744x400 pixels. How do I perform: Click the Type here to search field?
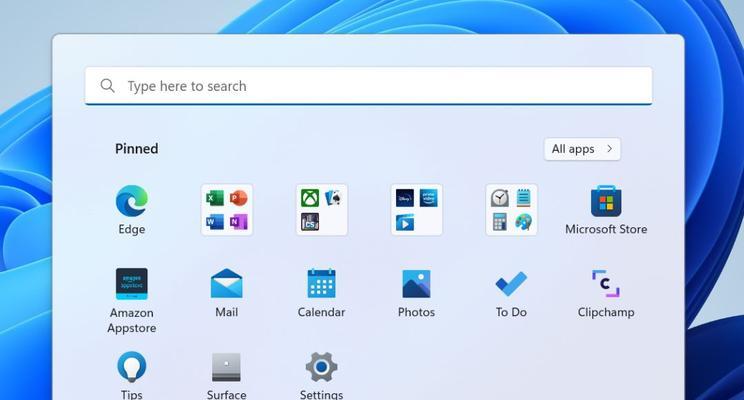[369, 86]
